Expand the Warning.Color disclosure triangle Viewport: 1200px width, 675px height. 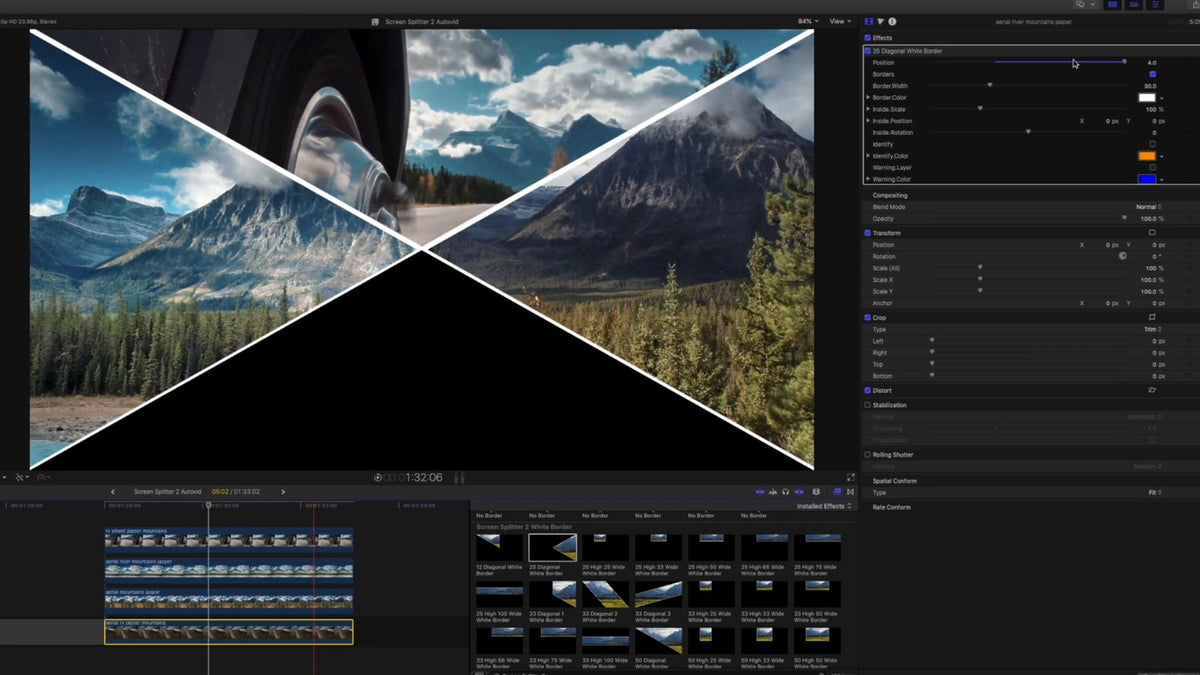click(x=868, y=179)
